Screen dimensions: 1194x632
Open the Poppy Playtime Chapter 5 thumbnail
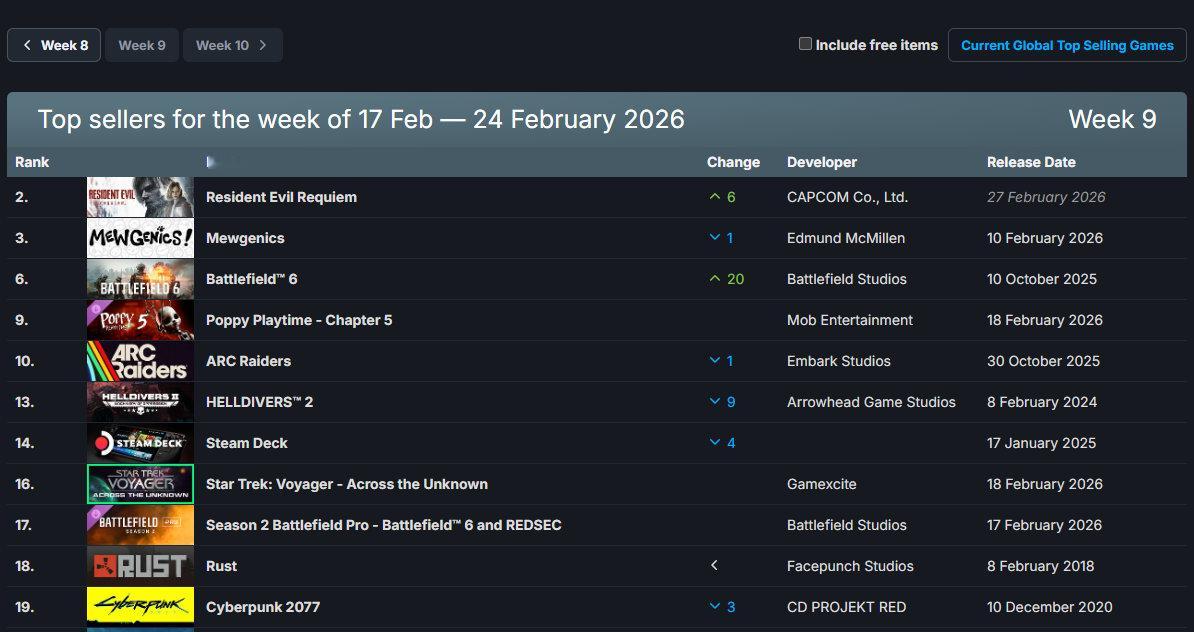[140, 321]
